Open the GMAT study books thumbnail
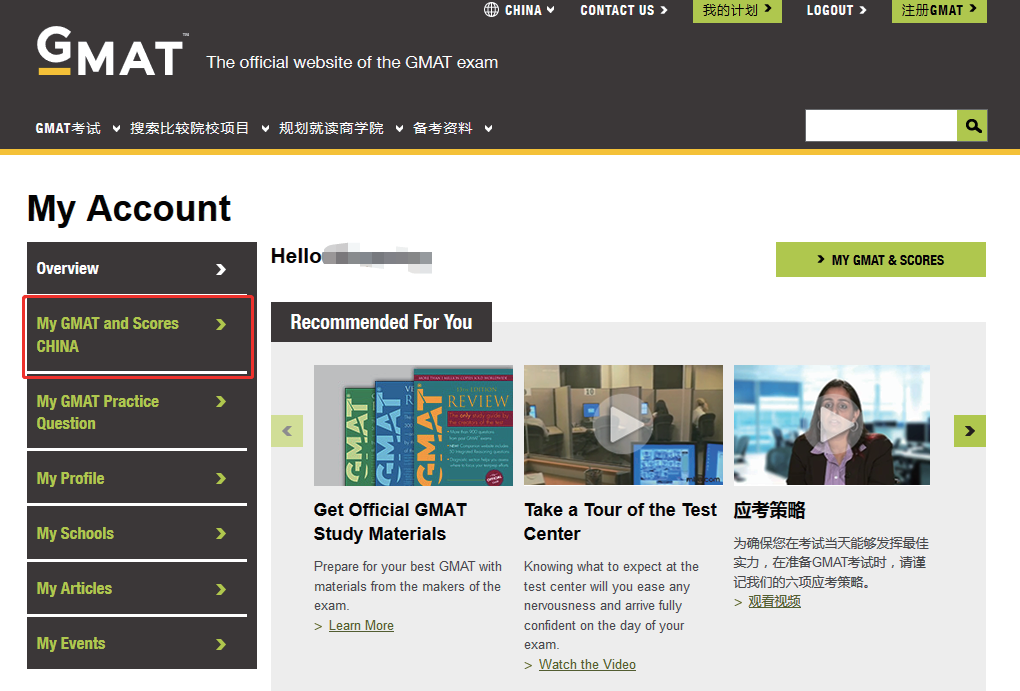Viewport: 1020px width, 691px height. 413,425
